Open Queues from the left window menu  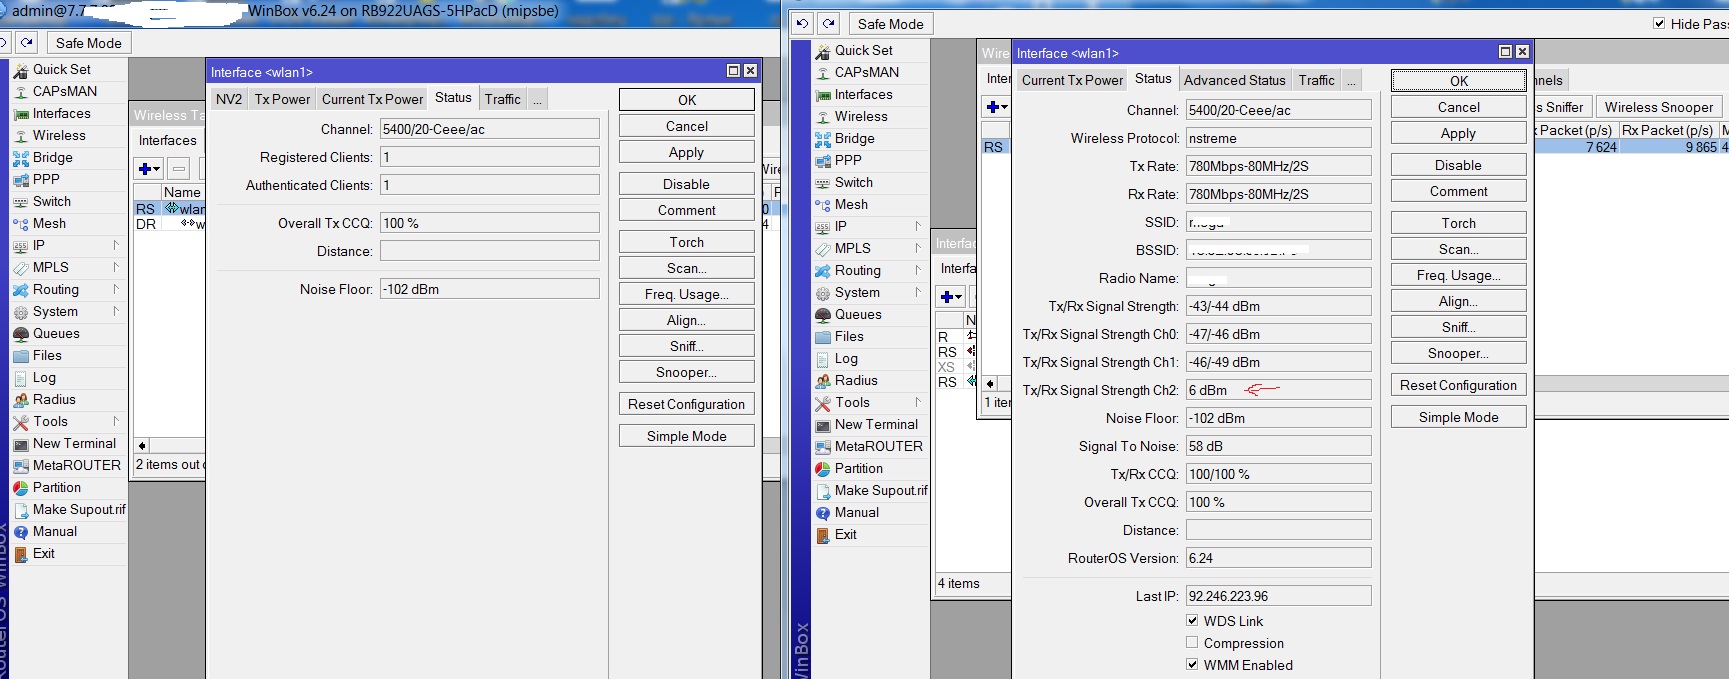point(56,334)
